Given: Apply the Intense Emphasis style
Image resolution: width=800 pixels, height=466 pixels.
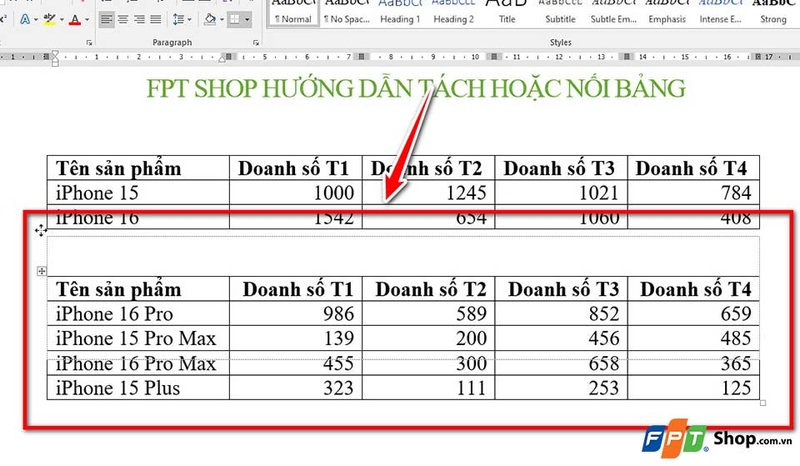Looking at the screenshot, I should pos(720,12).
